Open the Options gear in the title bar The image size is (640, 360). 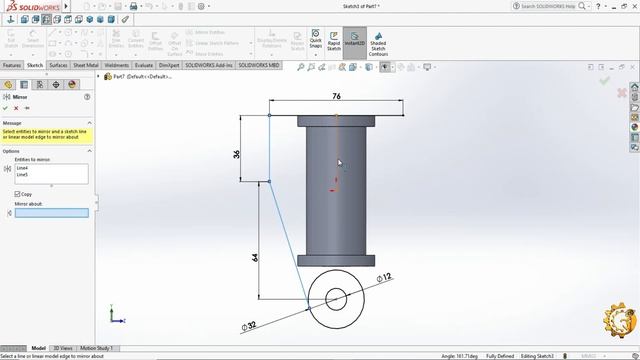[x=201, y=6]
